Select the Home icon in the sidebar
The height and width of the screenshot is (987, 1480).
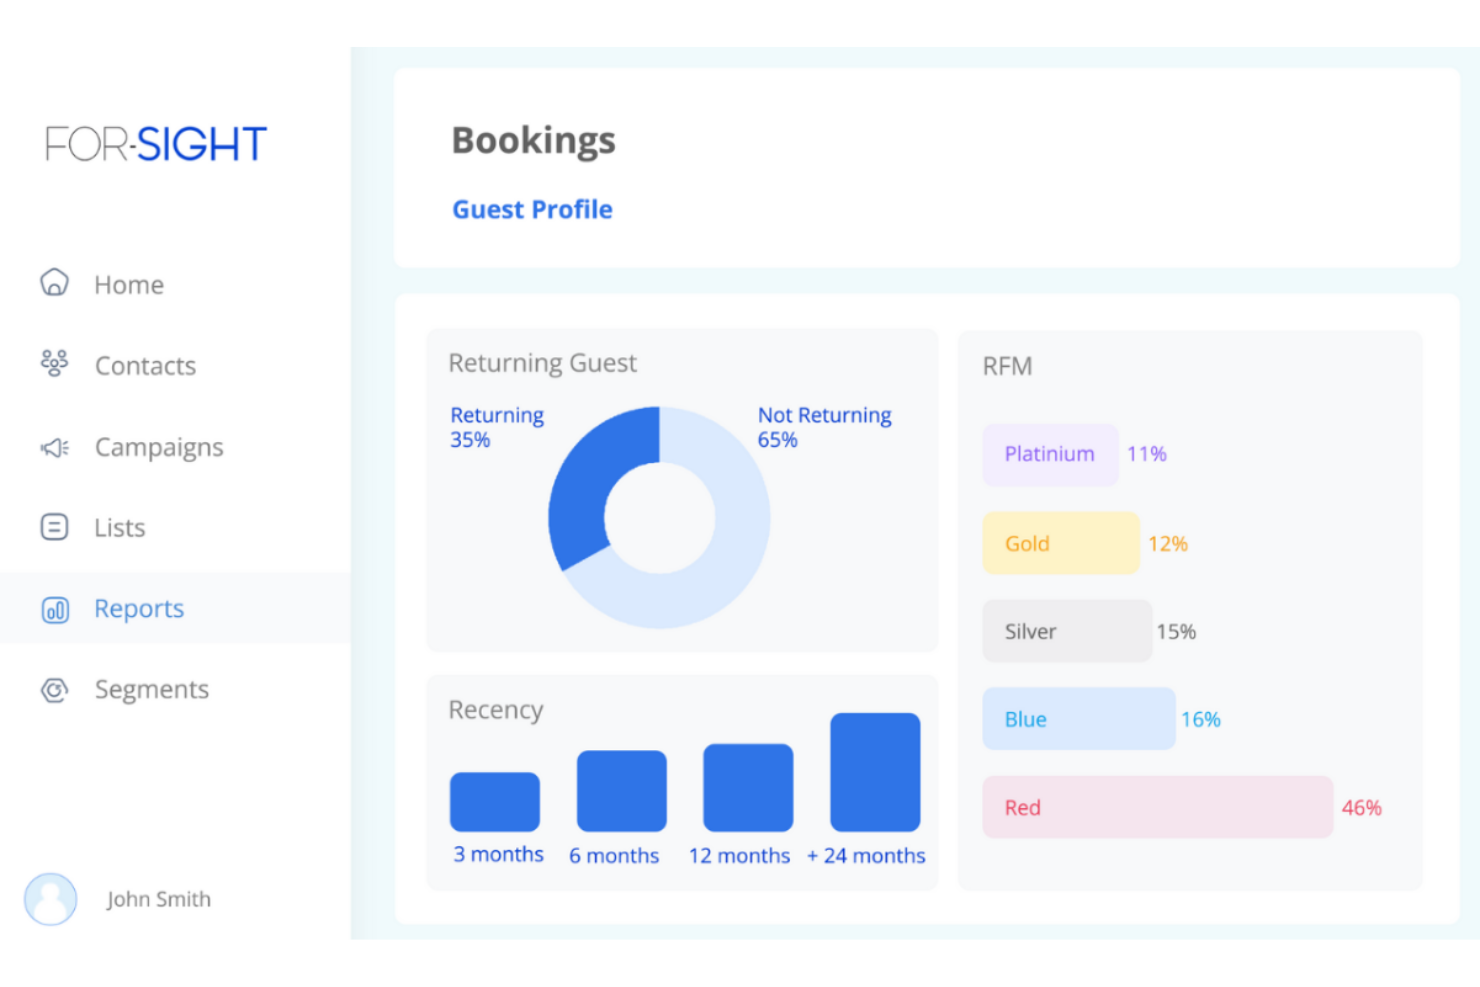point(53,284)
